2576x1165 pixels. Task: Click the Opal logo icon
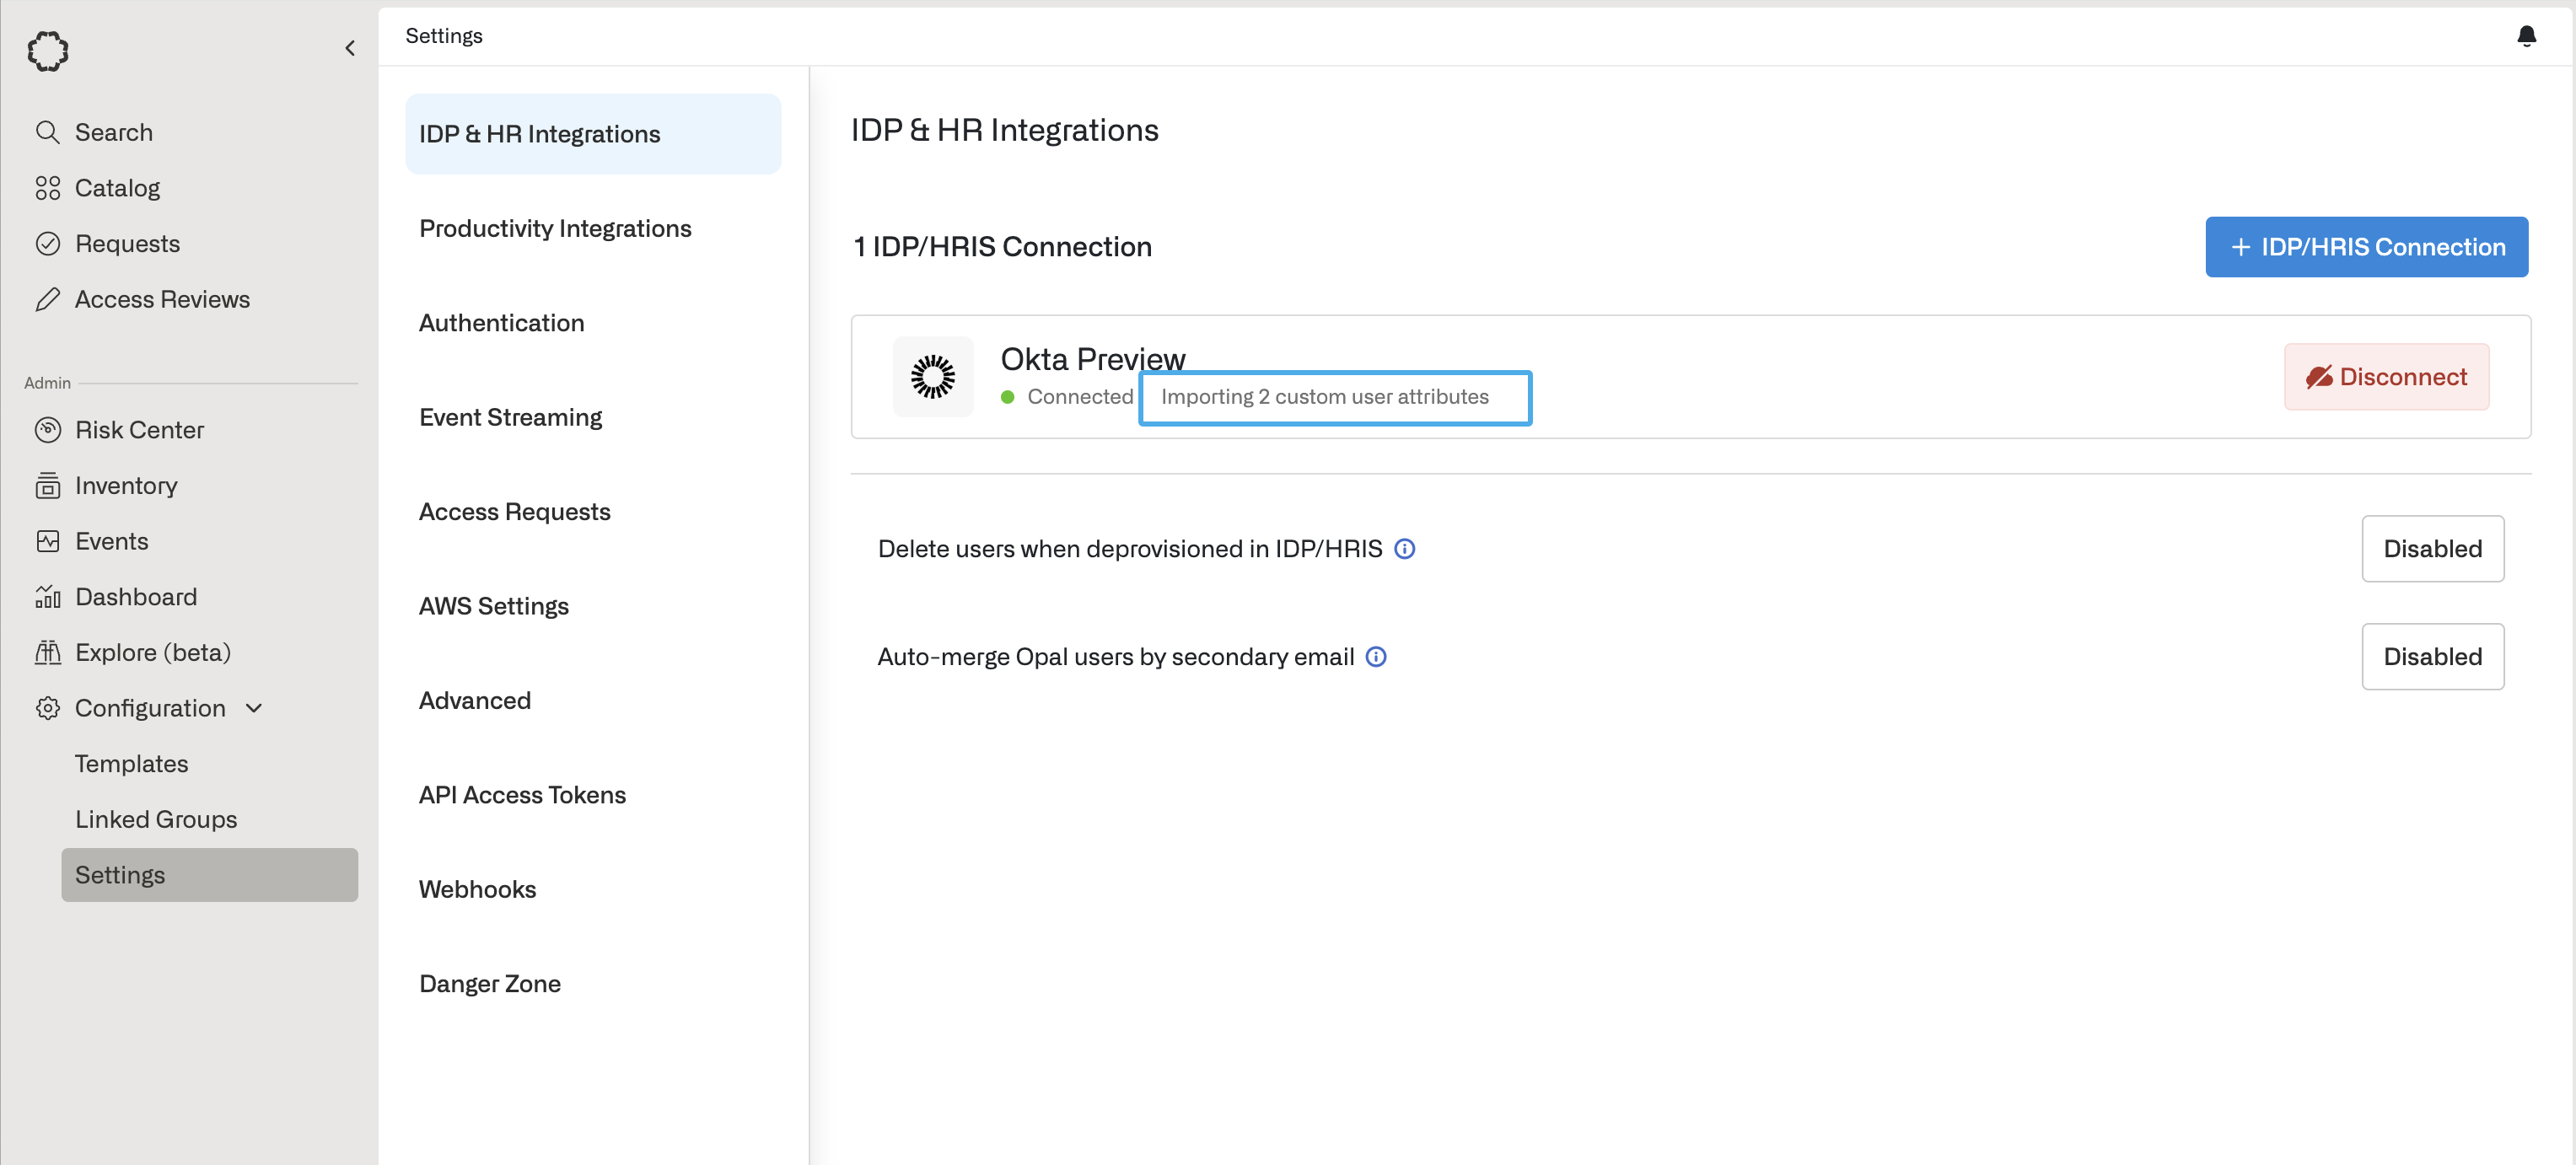pyautogui.click(x=47, y=50)
